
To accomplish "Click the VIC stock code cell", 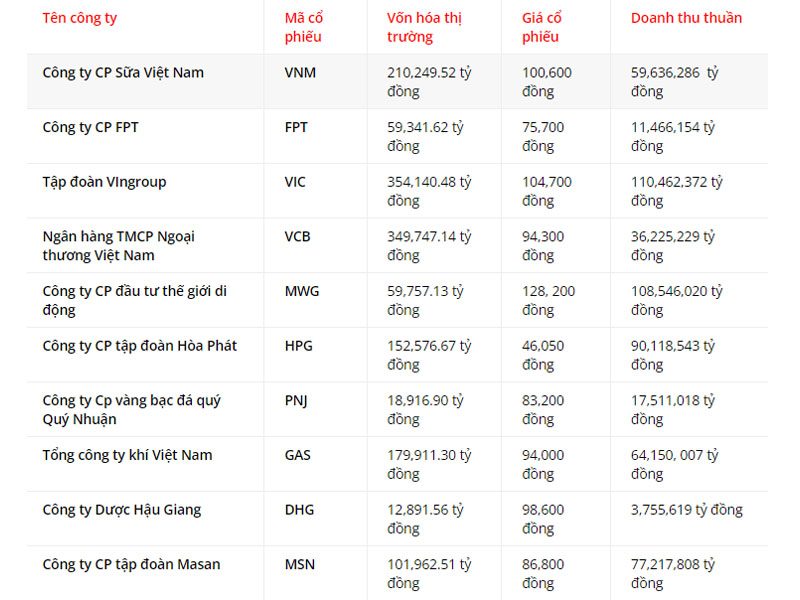I will (x=295, y=182).
